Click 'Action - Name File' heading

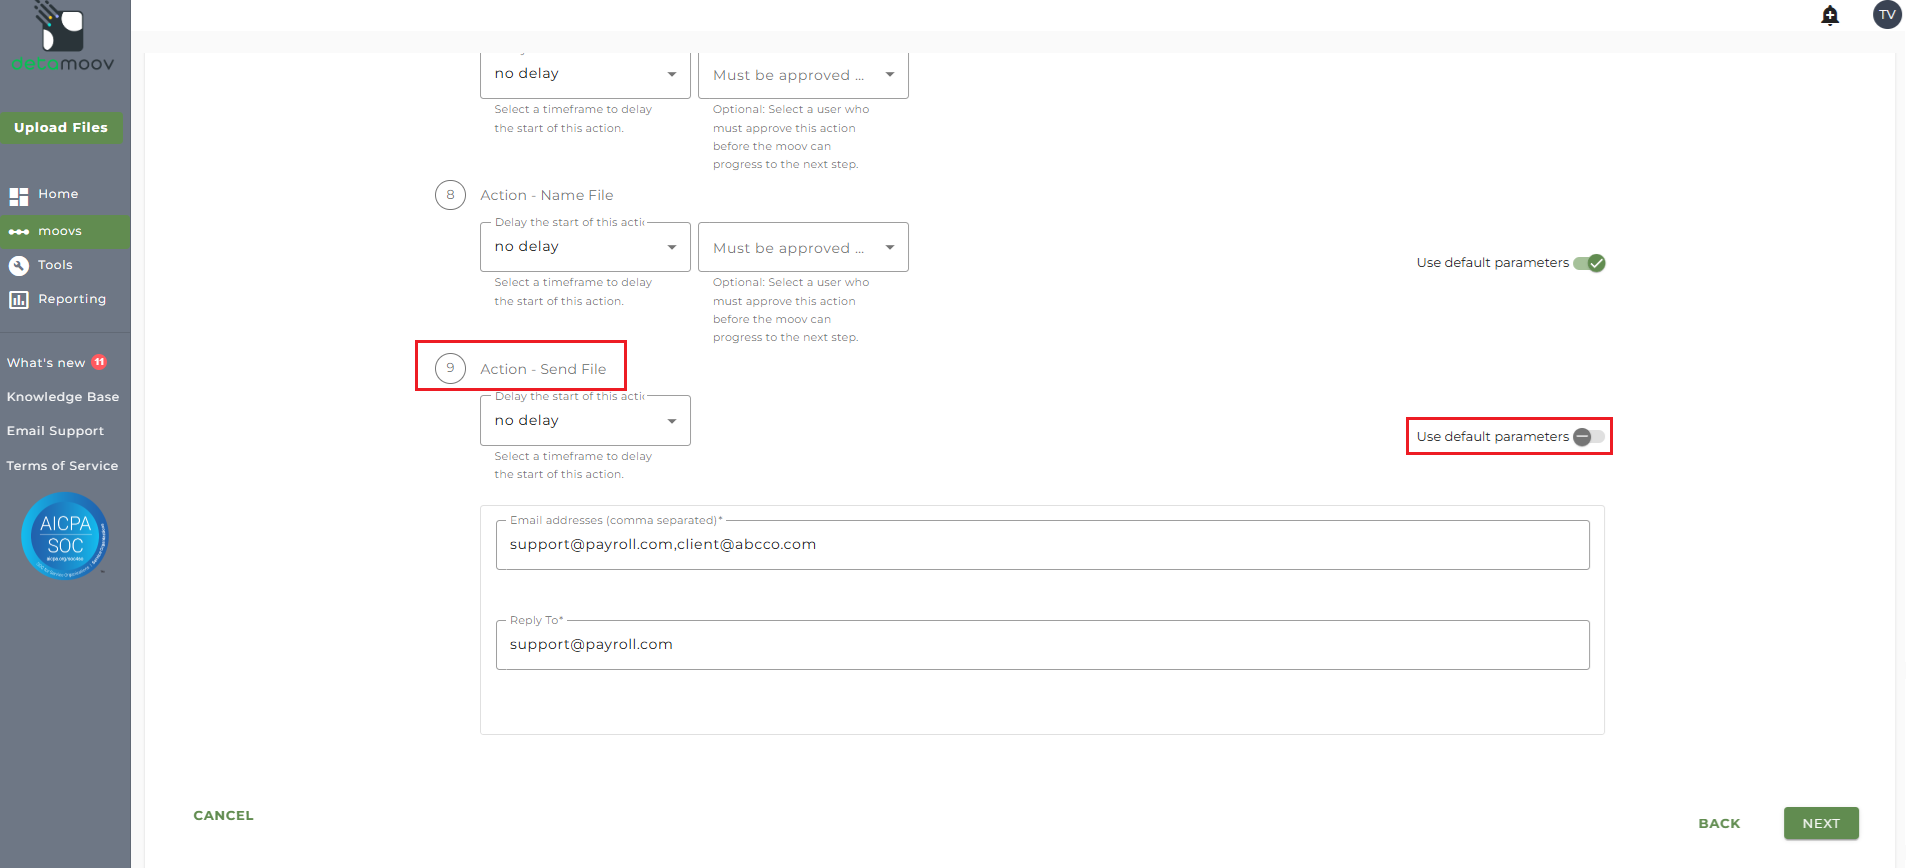click(547, 196)
